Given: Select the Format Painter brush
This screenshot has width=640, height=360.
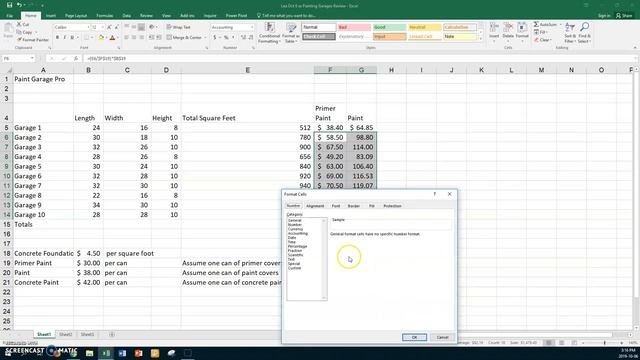Looking at the screenshot, I should [33, 40].
